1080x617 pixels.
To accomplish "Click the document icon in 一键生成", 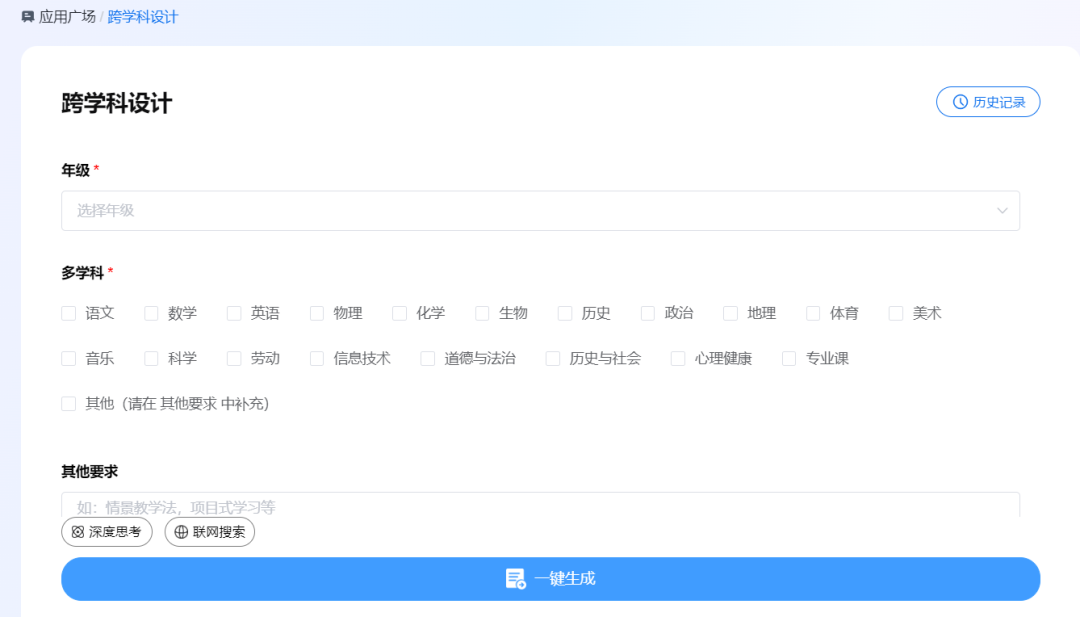I will click(515, 579).
